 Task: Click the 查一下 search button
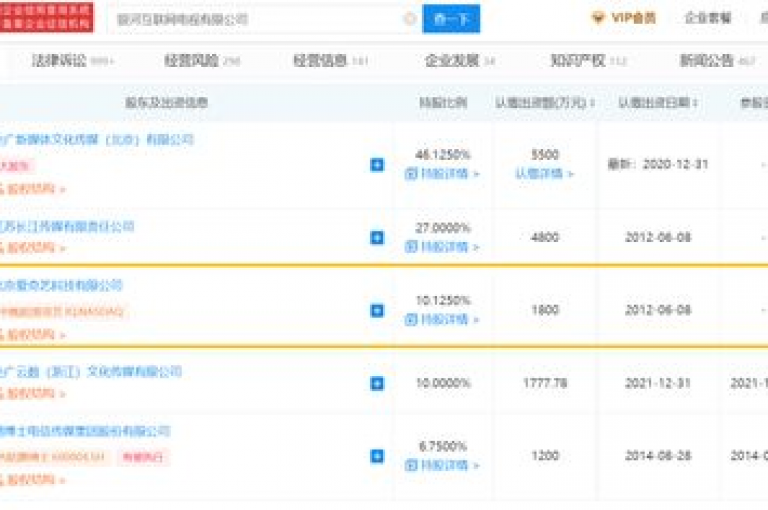451,19
